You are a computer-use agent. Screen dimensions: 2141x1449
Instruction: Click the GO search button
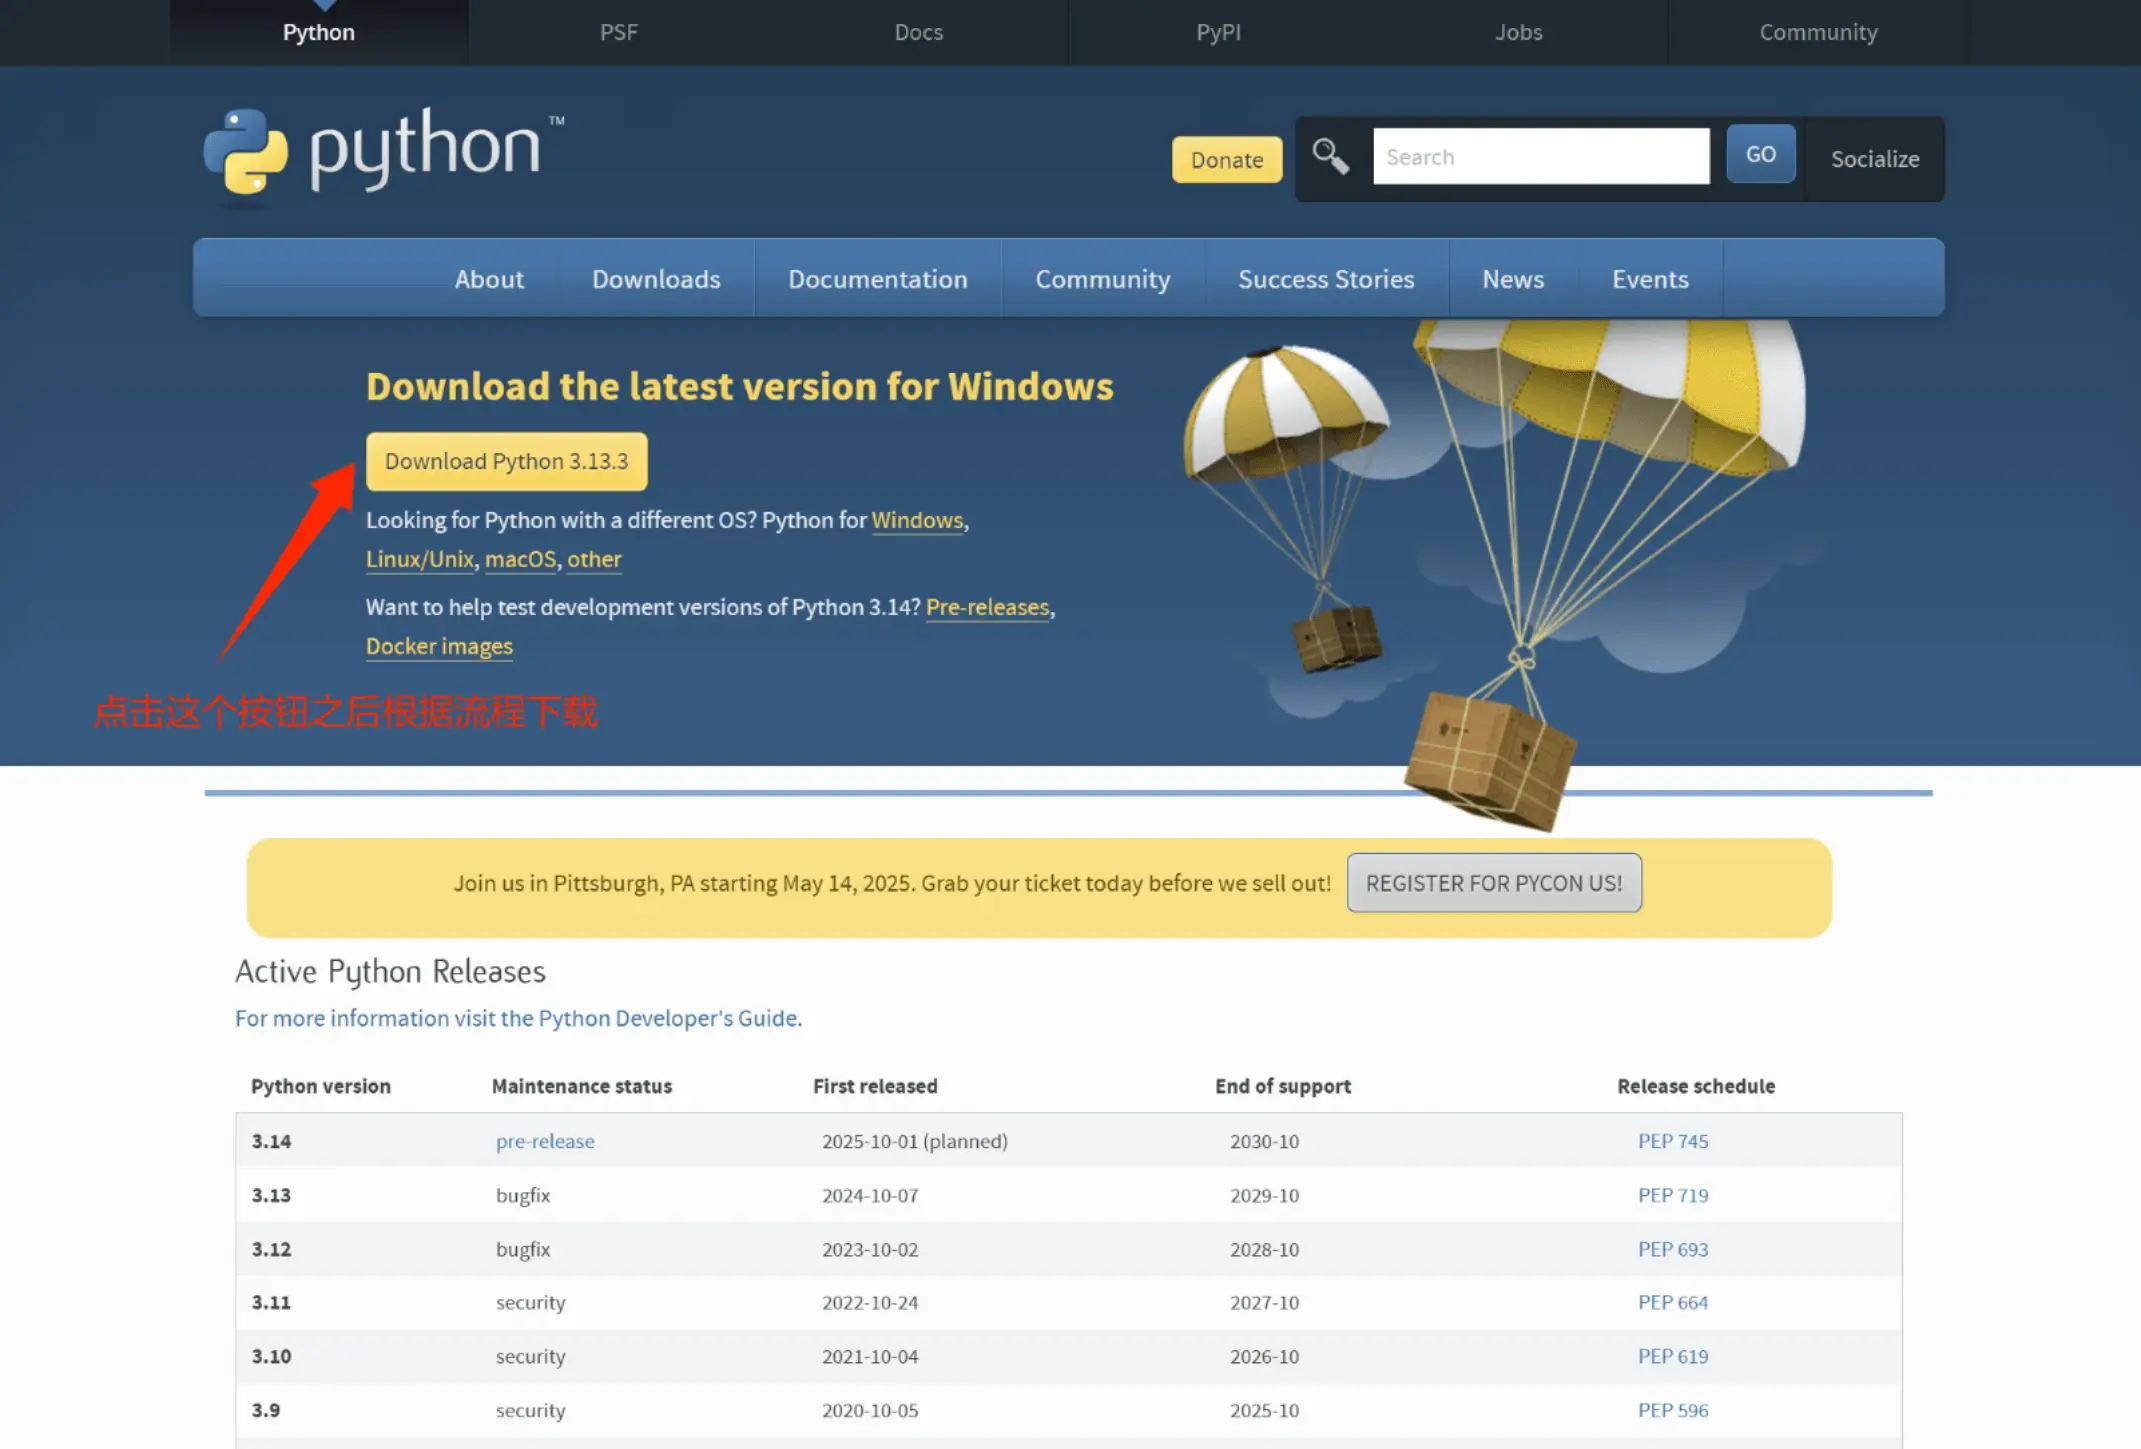(1761, 154)
